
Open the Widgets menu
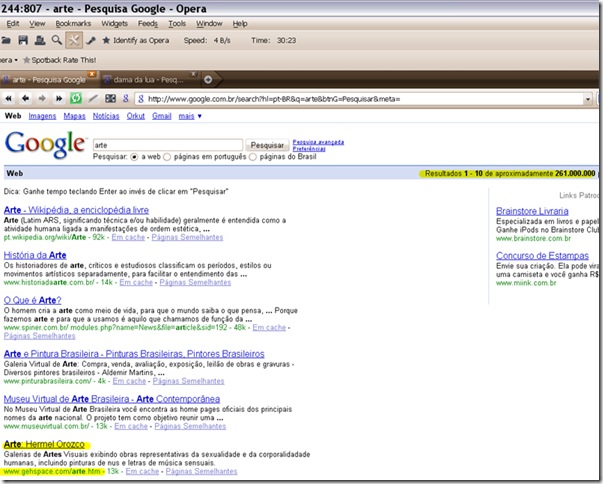pyautogui.click(x=115, y=23)
